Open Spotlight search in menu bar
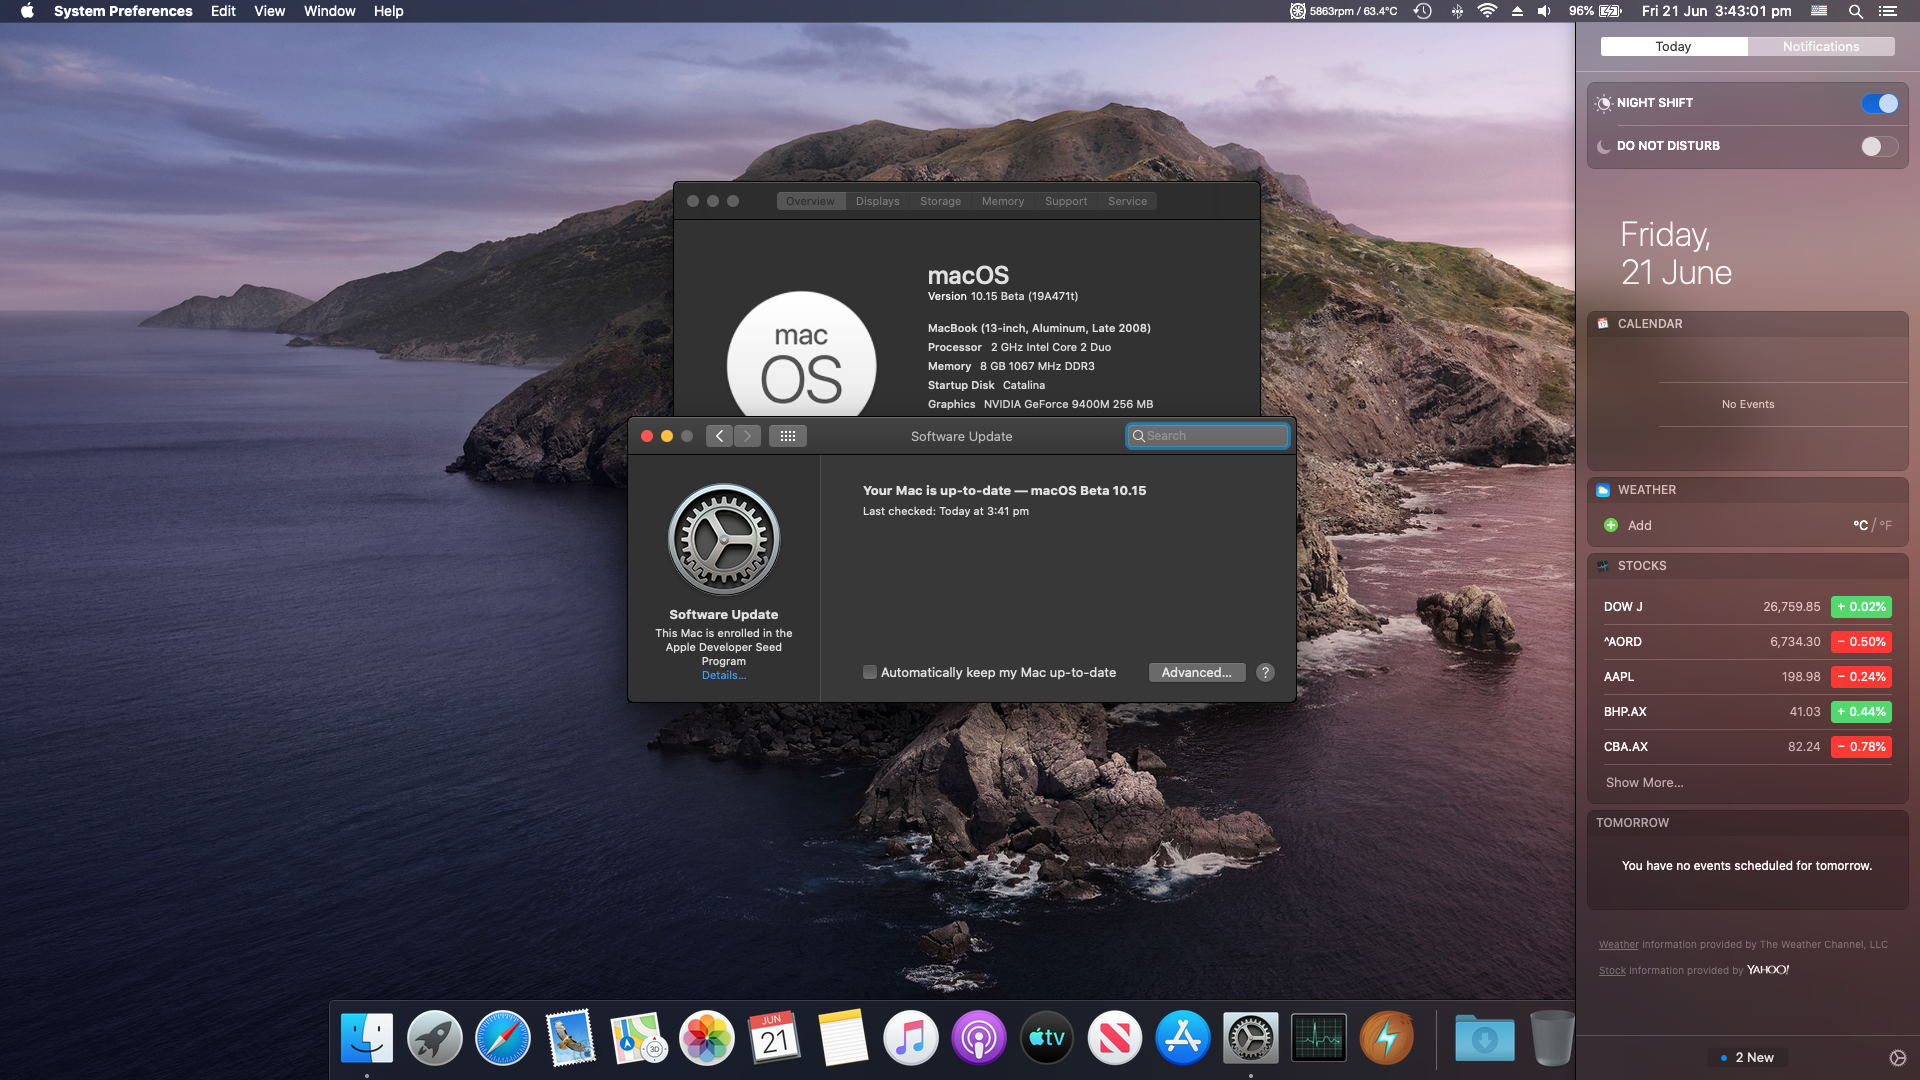 (x=1855, y=11)
